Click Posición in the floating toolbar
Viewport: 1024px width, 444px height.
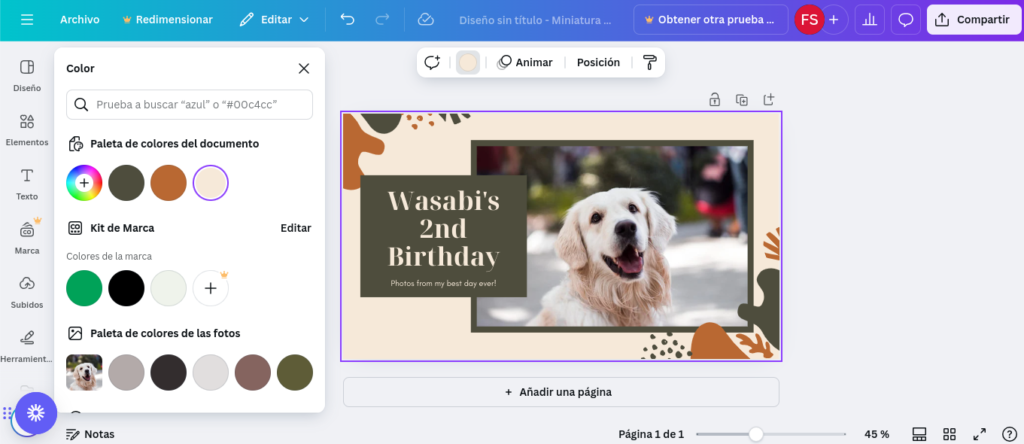pos(598,63)
